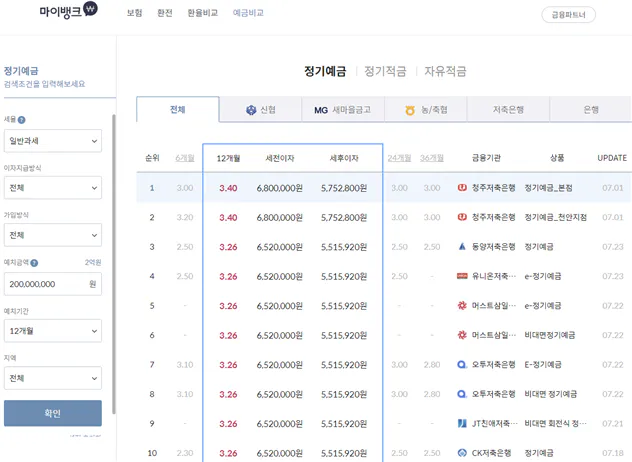Viewport: 632px width, 462px height.
Task: Open the 예금비교 menu
Action: (248, 13)
